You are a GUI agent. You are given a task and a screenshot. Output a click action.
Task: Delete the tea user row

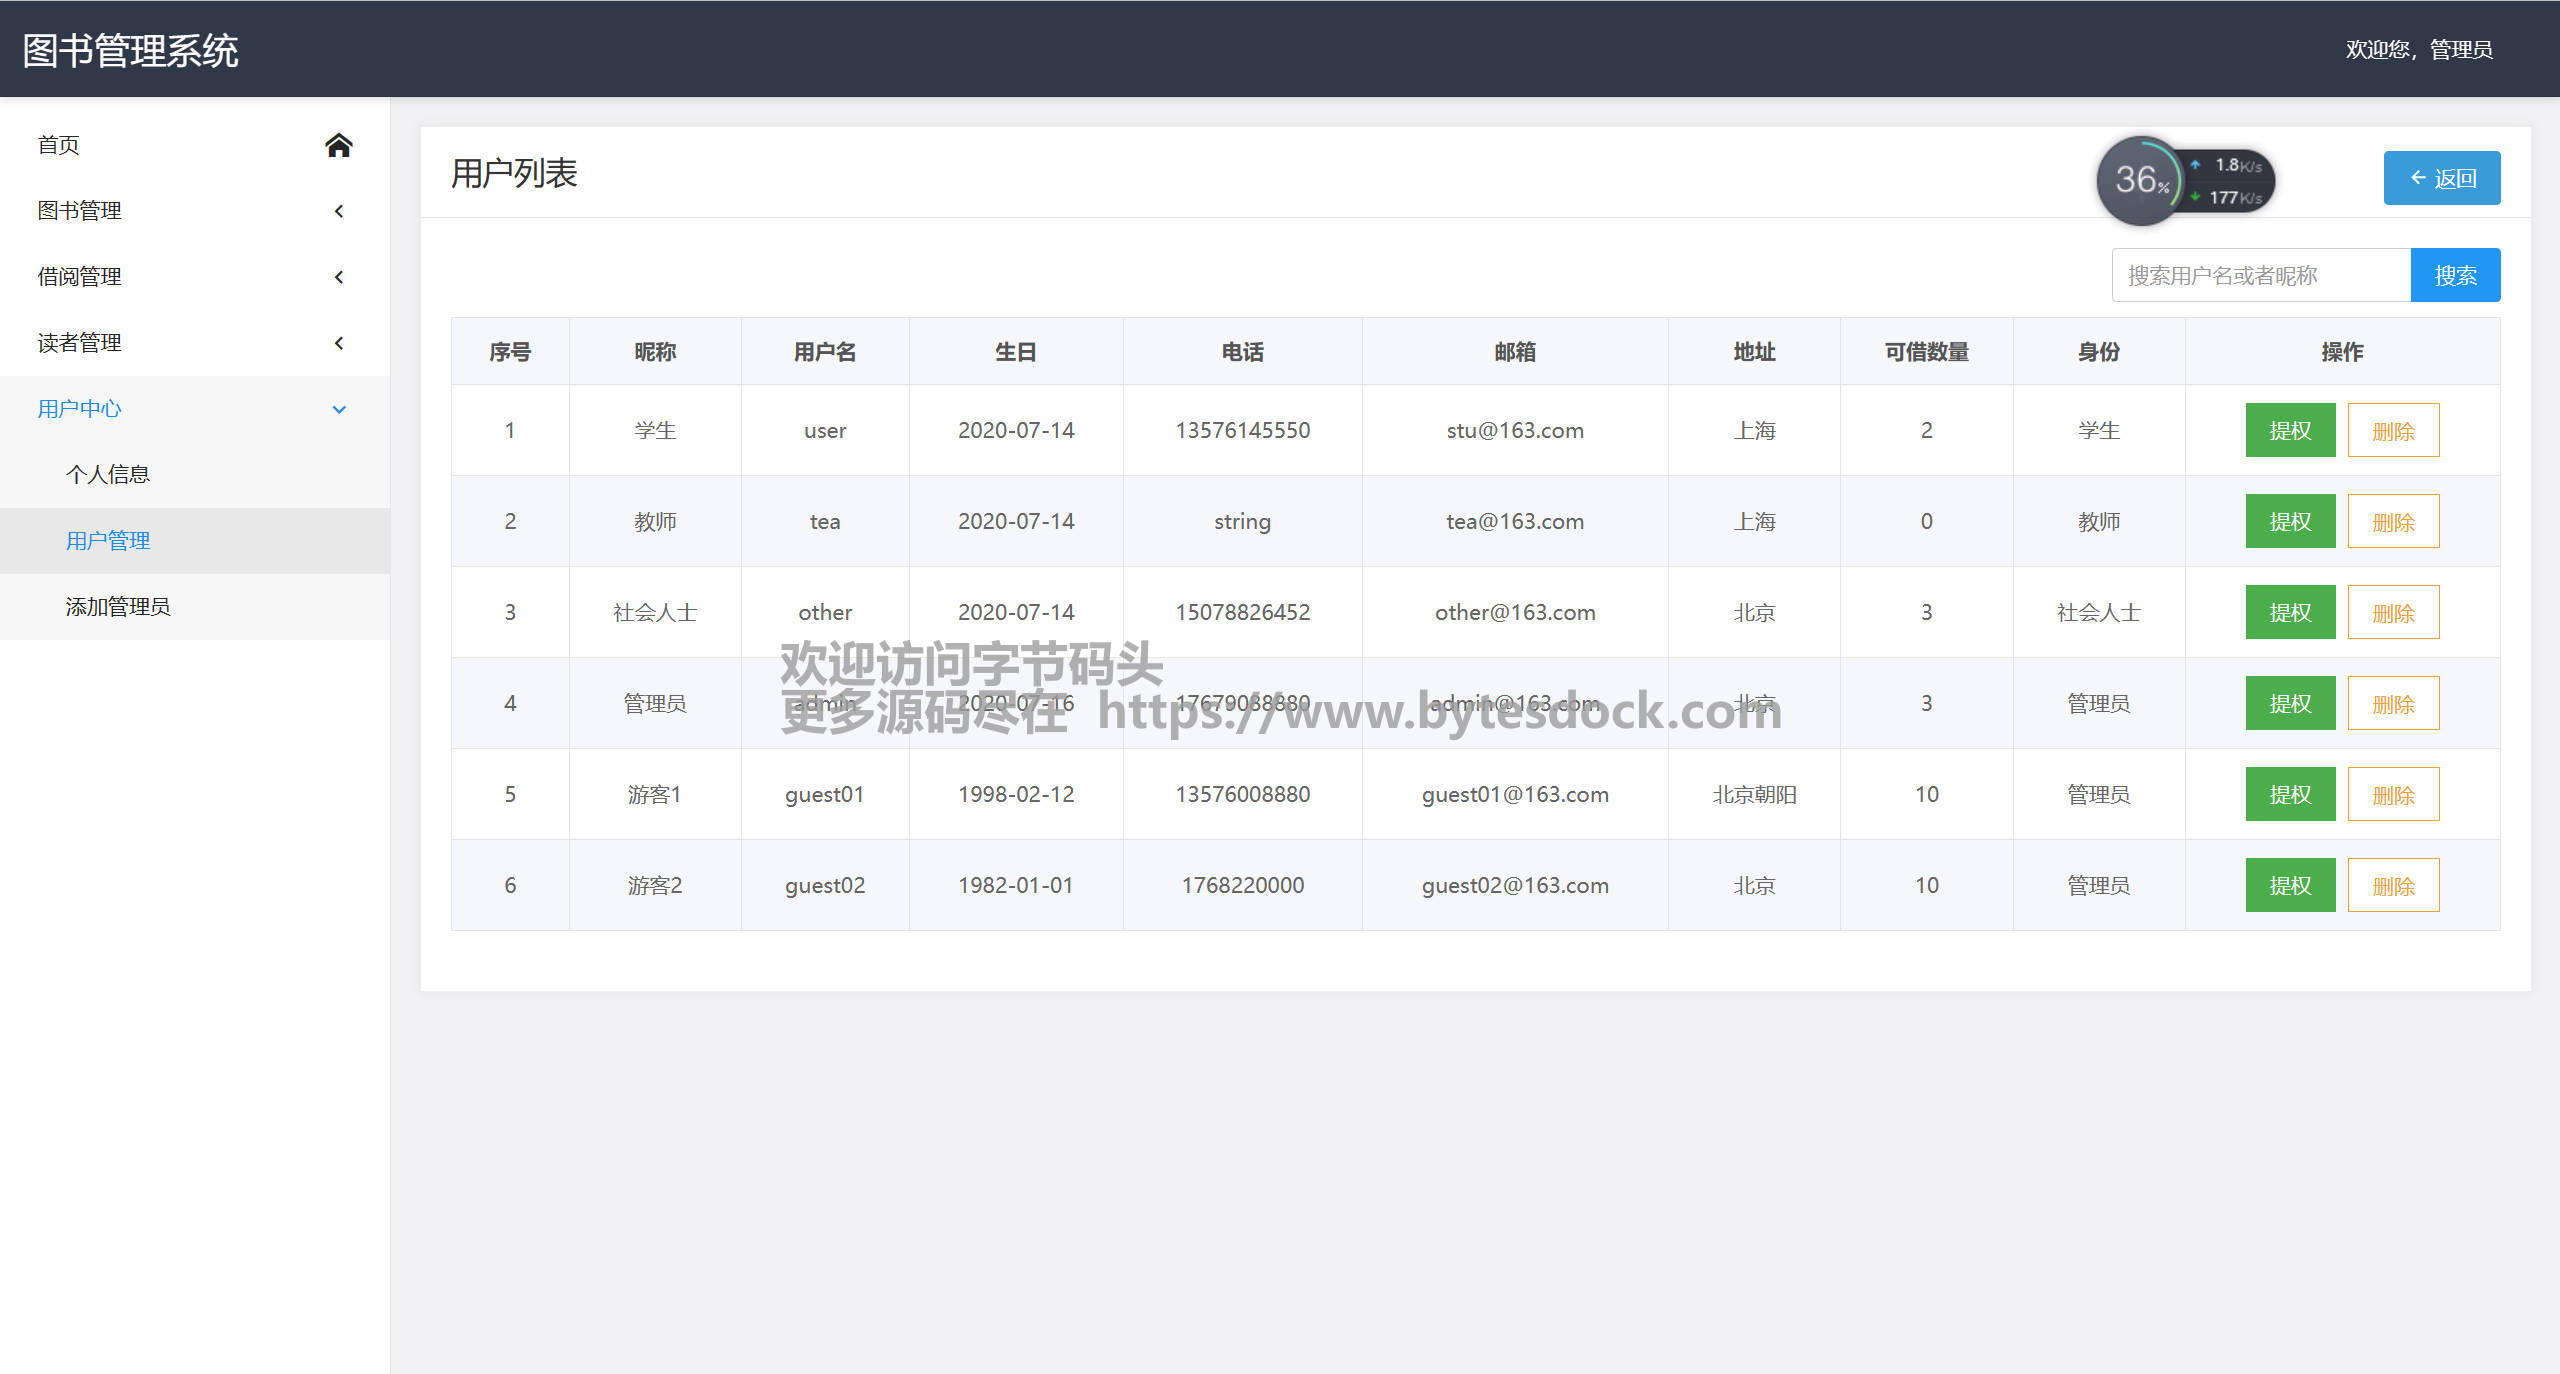pyautogui.click(x=2392, y=521)
